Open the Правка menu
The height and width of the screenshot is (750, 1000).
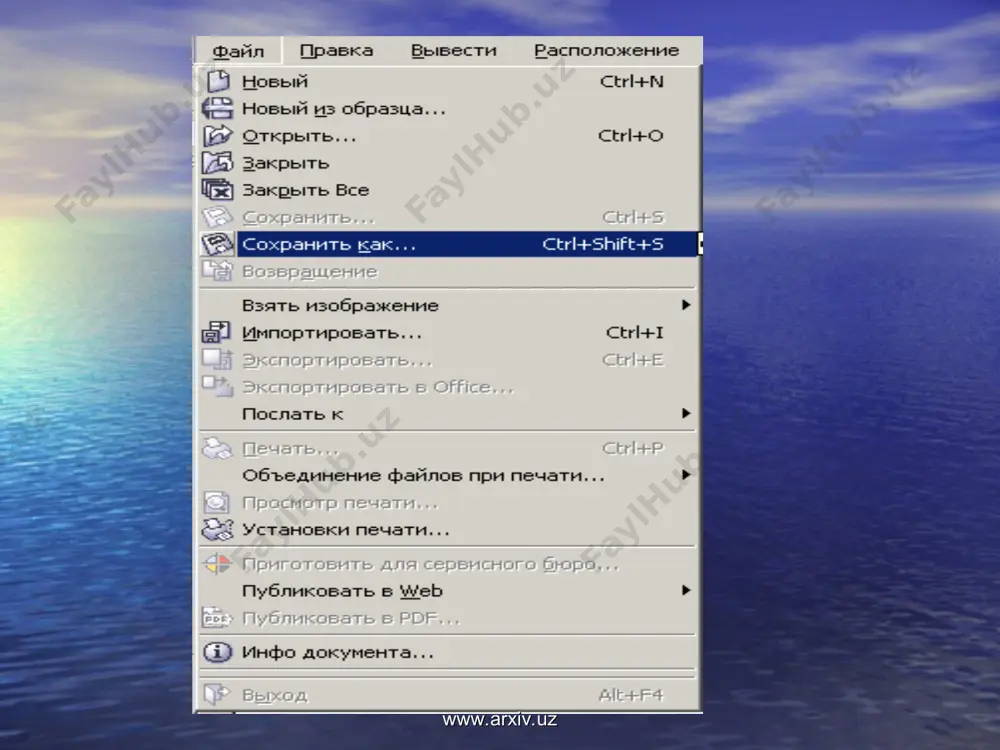coord(336,50)
